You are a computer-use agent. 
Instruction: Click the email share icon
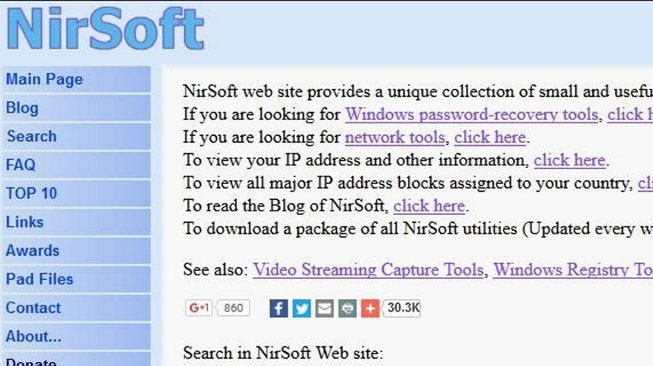pos(324,309)
